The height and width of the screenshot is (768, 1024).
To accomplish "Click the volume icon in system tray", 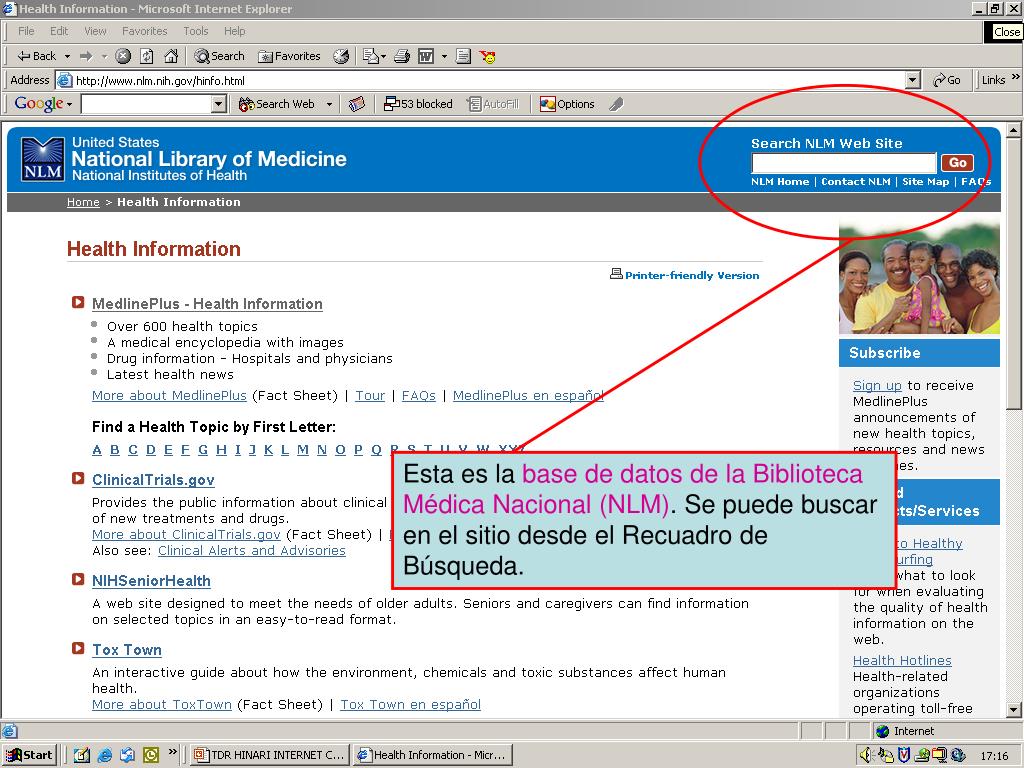I will [x=867, y=755].
